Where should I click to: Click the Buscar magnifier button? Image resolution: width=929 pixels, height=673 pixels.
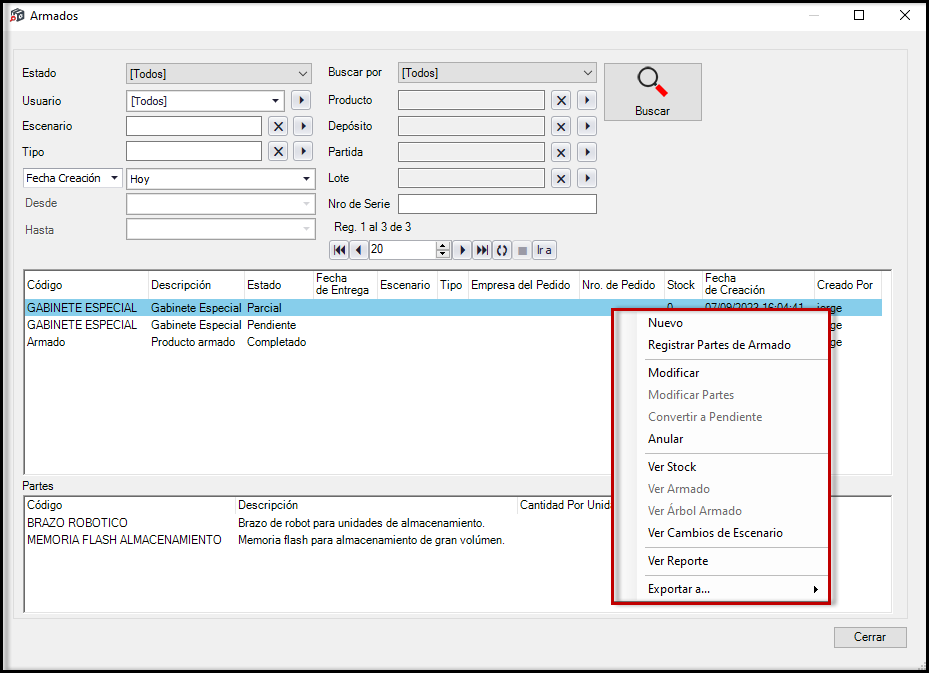652,92
